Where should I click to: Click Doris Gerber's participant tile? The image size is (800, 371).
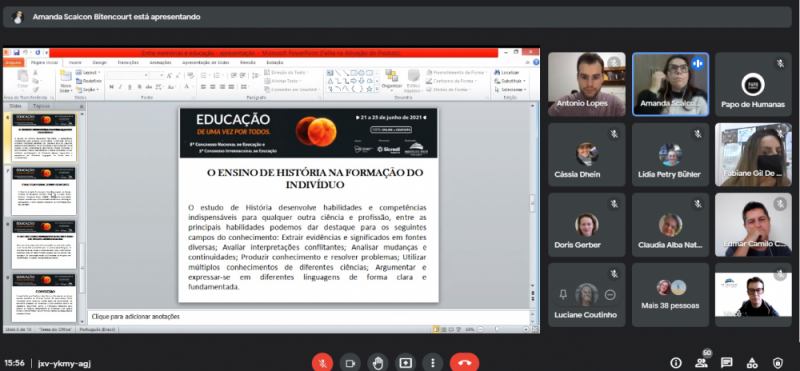pyautogui.click(x=587, y=225)
